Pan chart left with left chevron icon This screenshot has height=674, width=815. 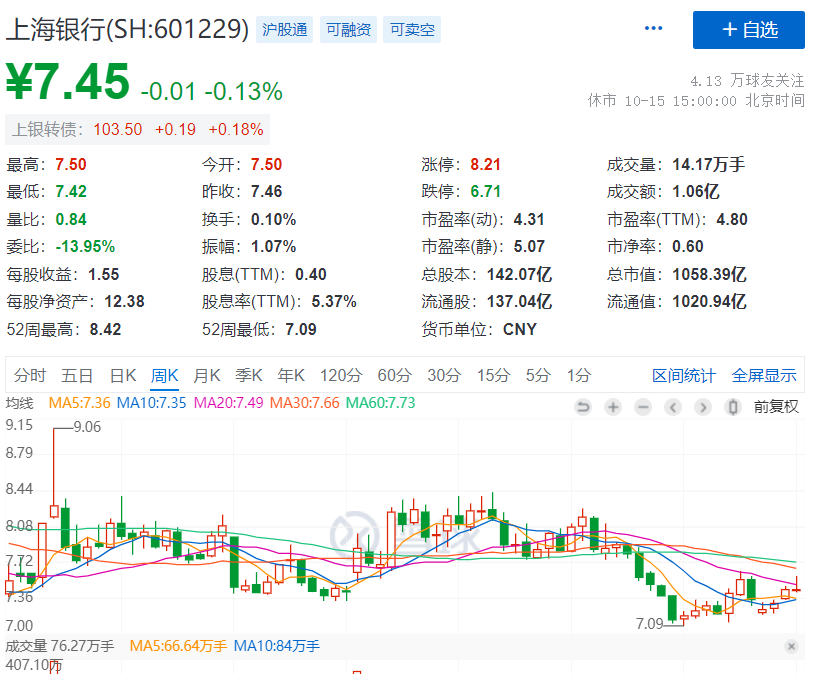[x=673, y=407]
